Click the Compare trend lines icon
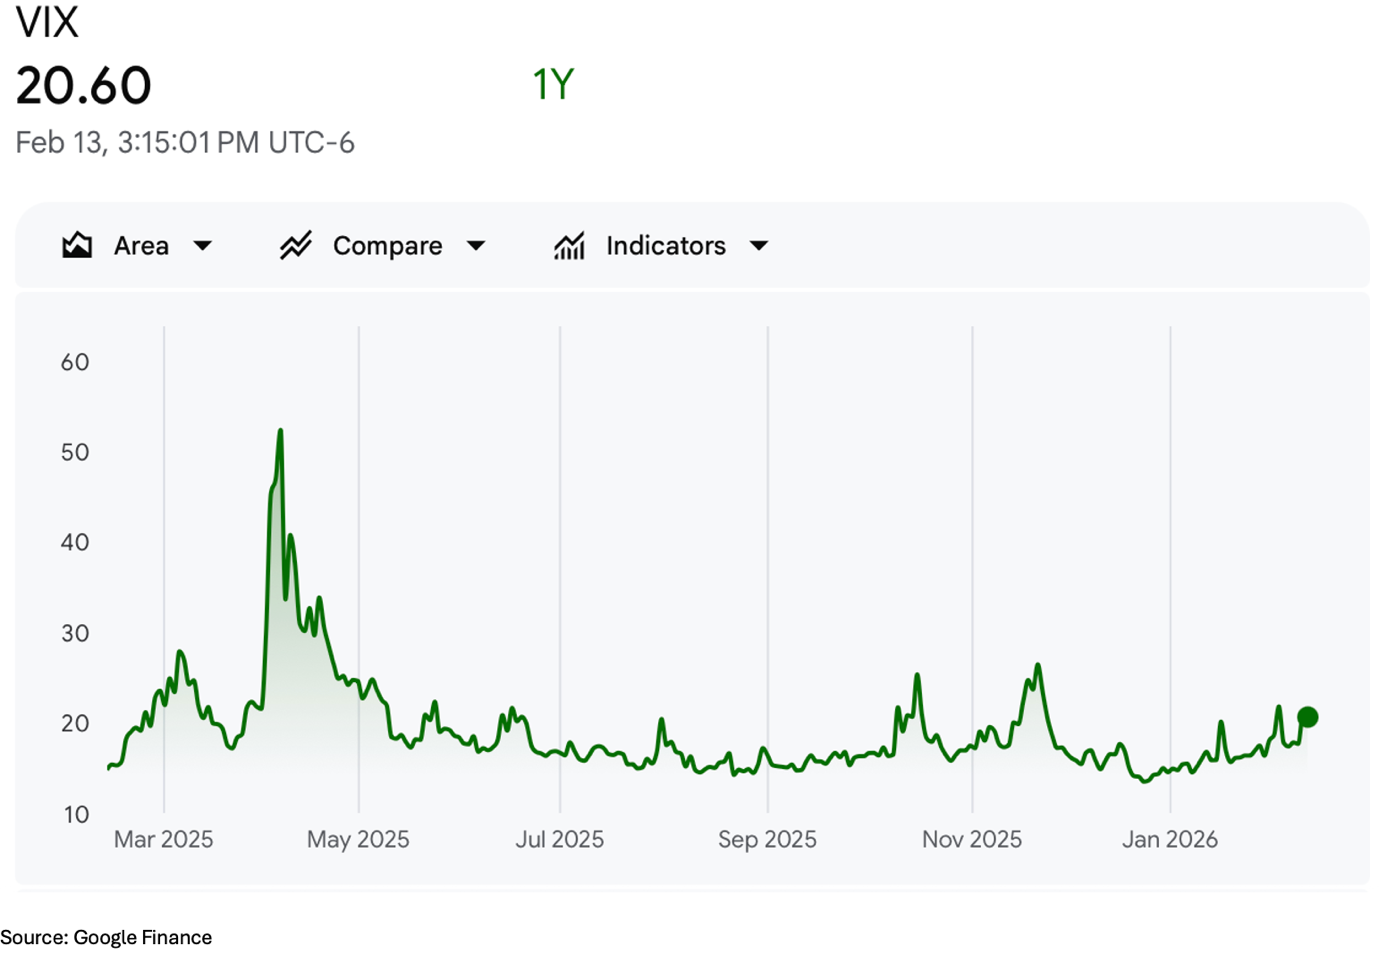The width and height of the screenshot is (1384, 959). [x=296, y=245]
